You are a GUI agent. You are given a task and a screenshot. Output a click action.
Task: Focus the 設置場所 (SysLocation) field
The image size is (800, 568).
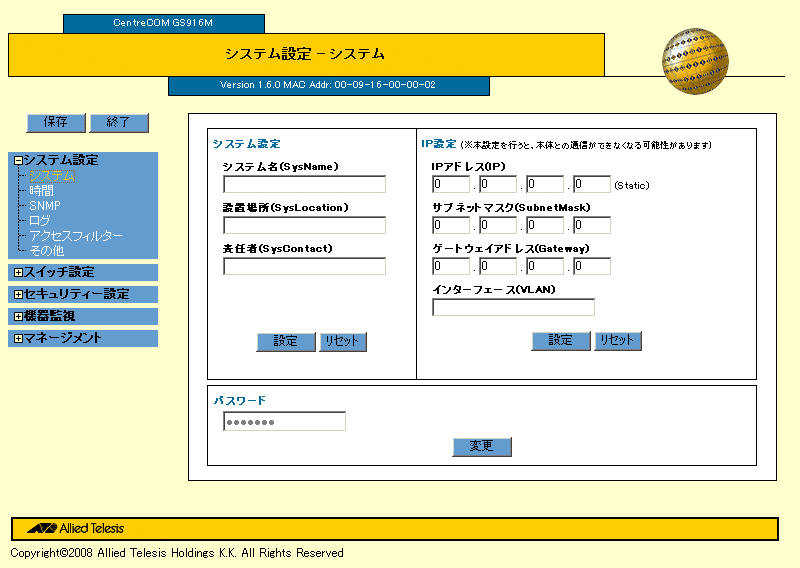tap(304, 225)
